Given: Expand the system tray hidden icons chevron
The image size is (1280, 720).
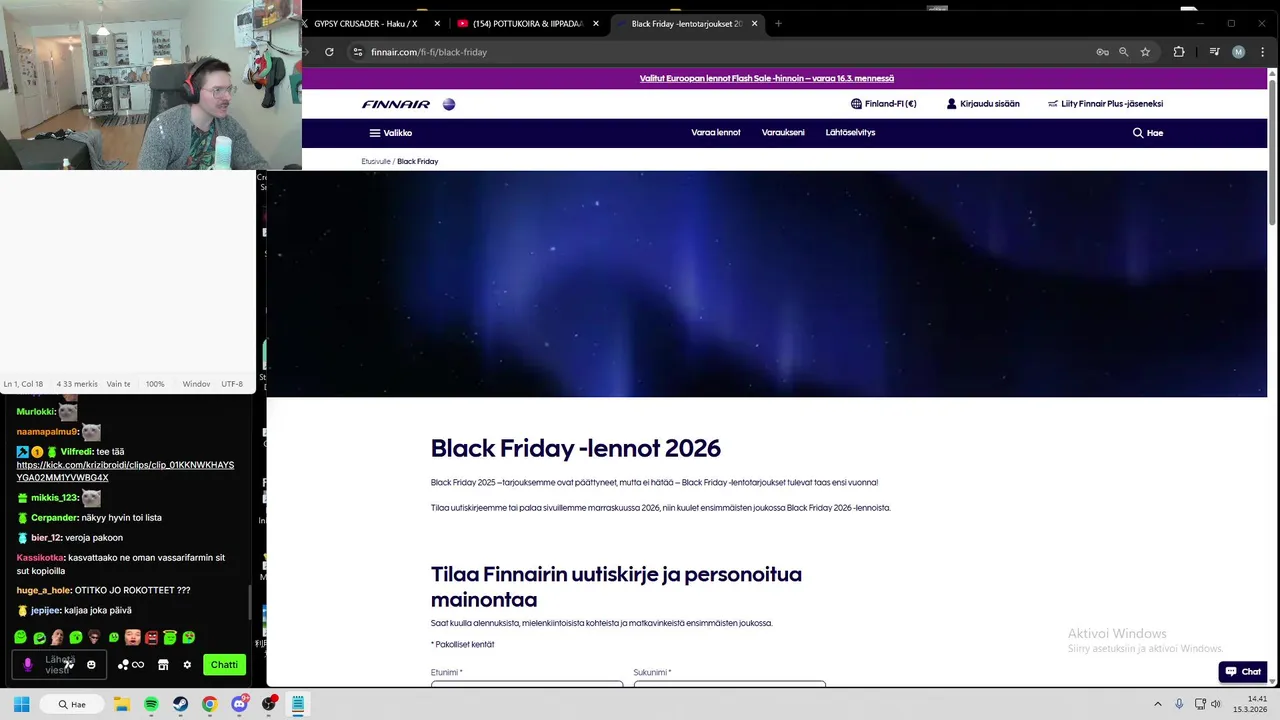Looking at the screenshot, I should 1158,704.
